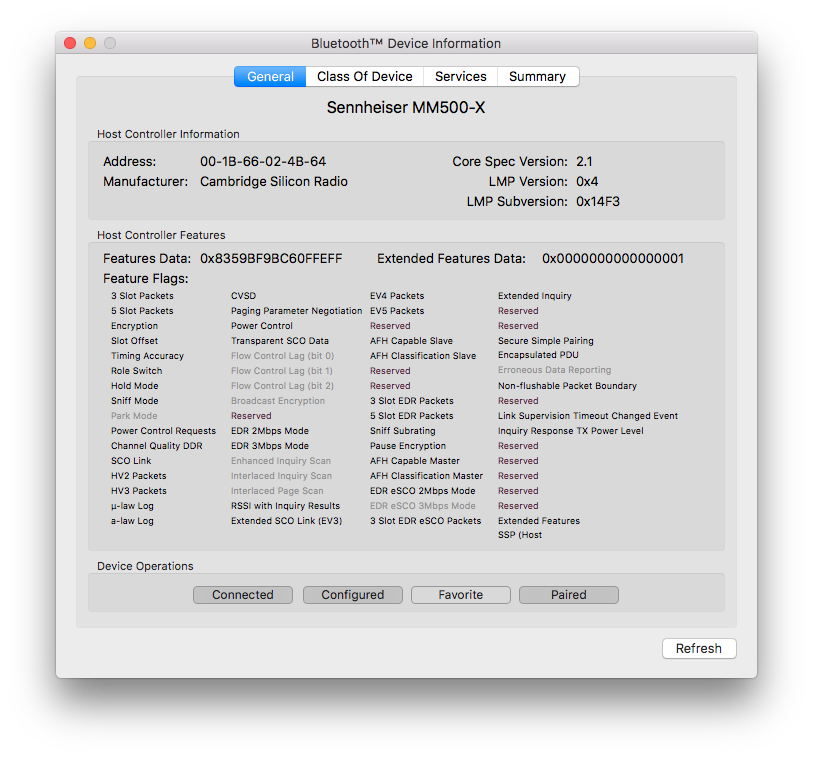This screenshot has height=758, width=813.
Task: Close the window with the red button
Action: point(70,43)
